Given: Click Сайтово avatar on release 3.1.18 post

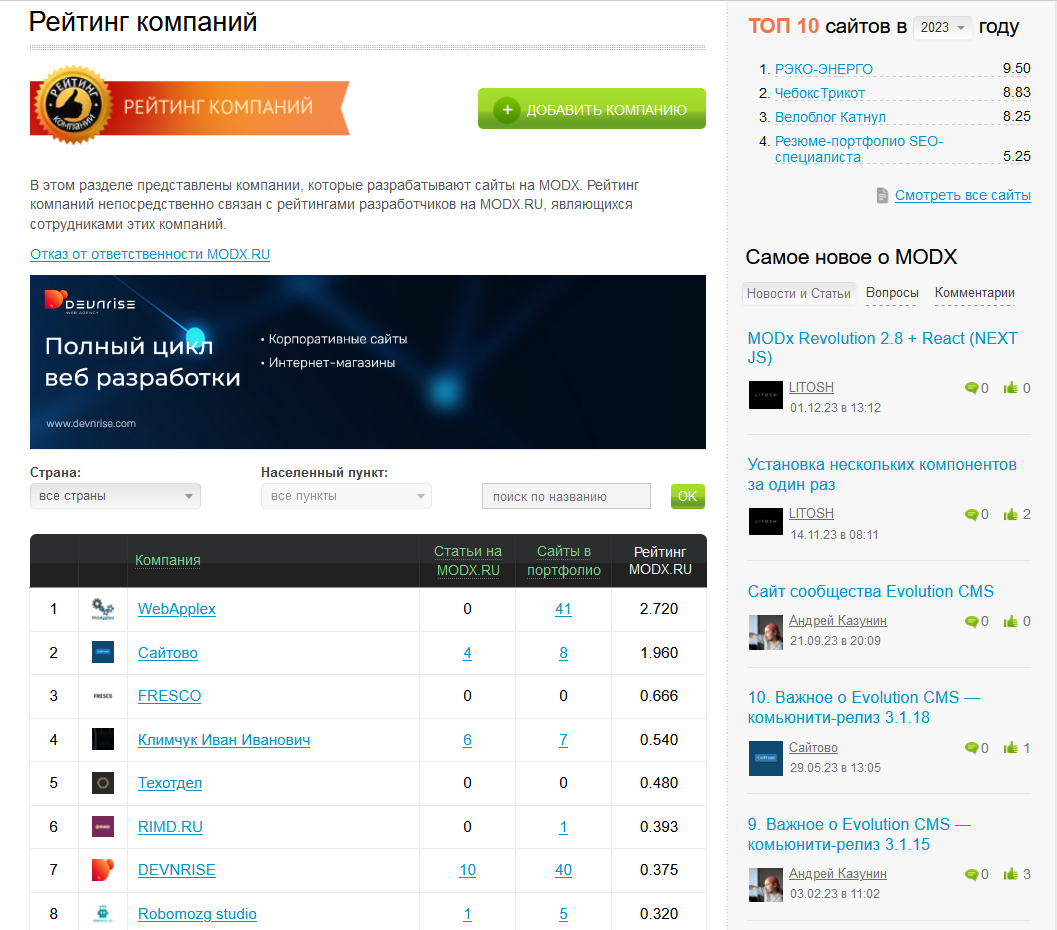Looking at the screenshot, I should (x=765, y=758).
